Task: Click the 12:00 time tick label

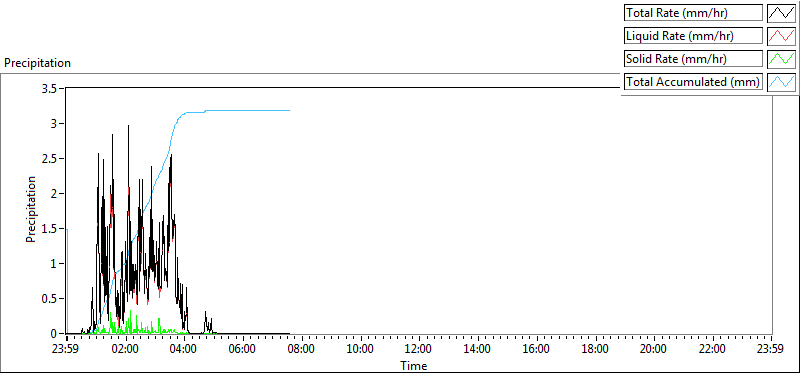Action: [x=419, y=350]
